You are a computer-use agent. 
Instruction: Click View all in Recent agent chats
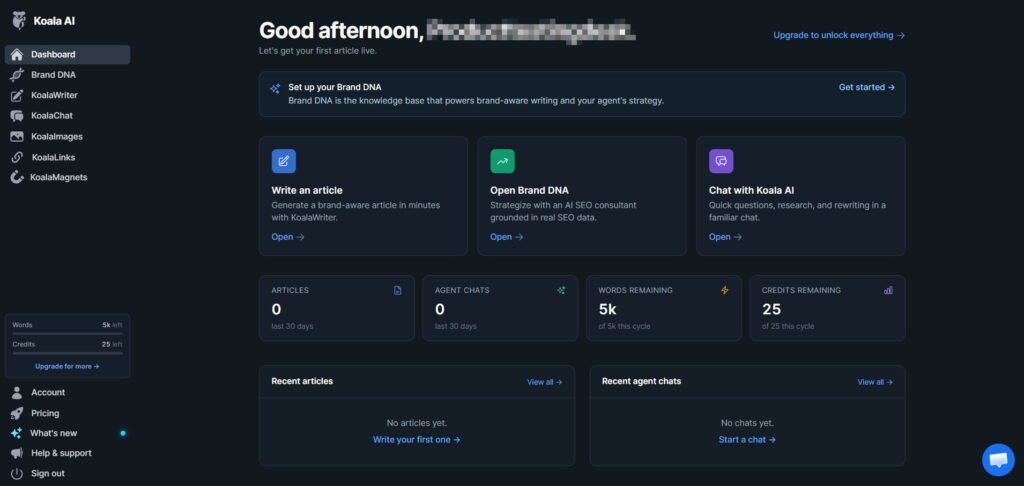875,382
